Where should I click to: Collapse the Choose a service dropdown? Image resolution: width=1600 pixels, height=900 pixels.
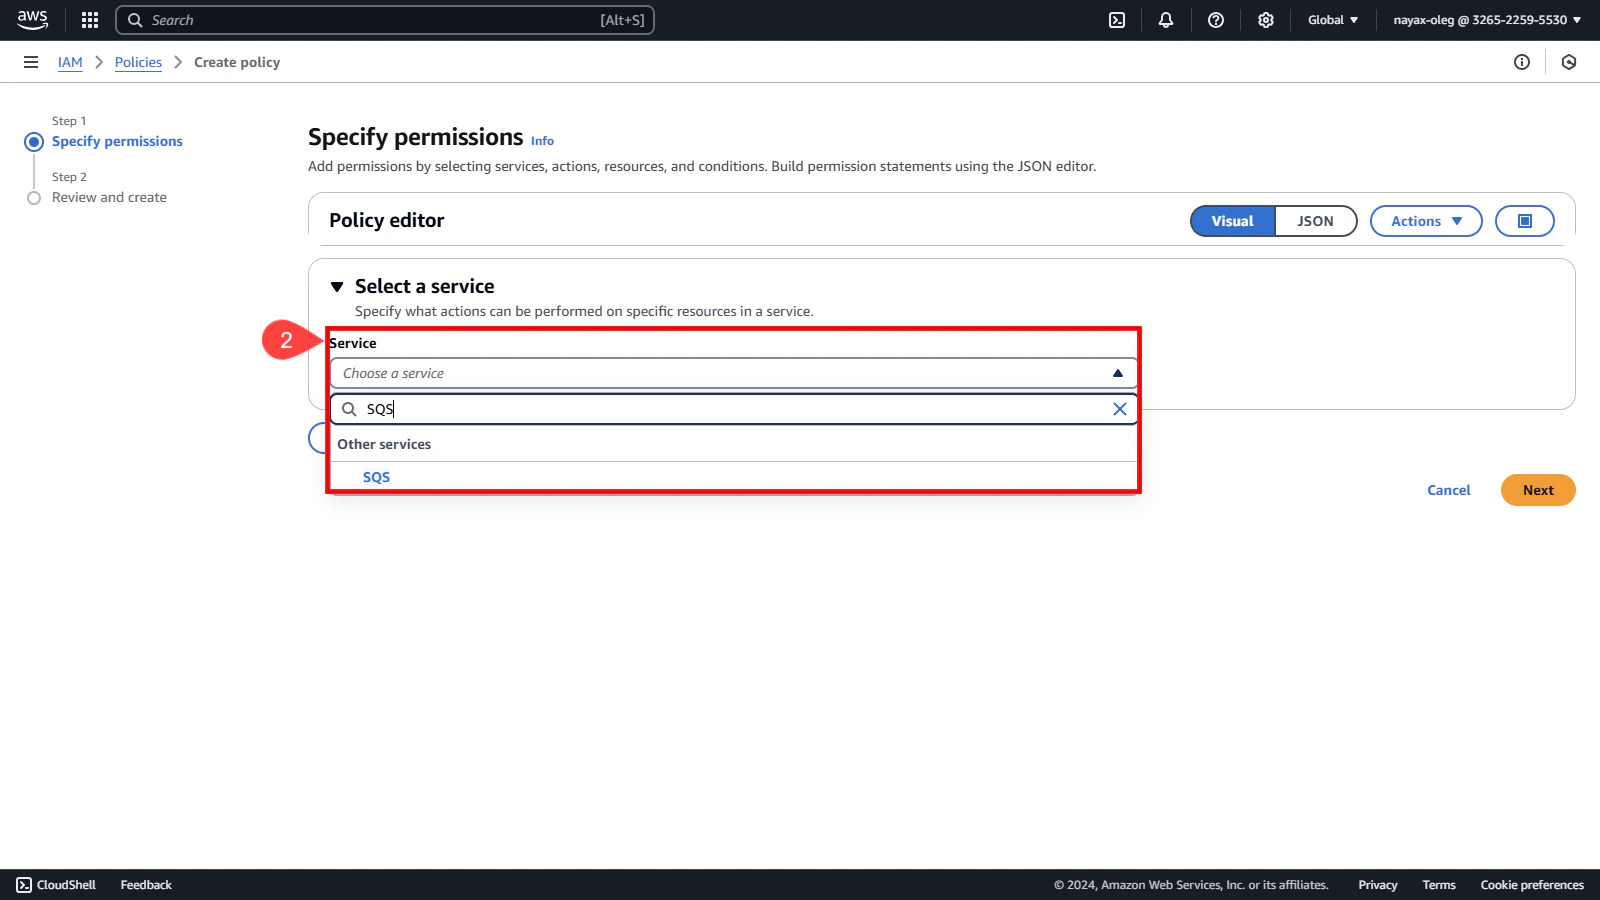[734, 373]
